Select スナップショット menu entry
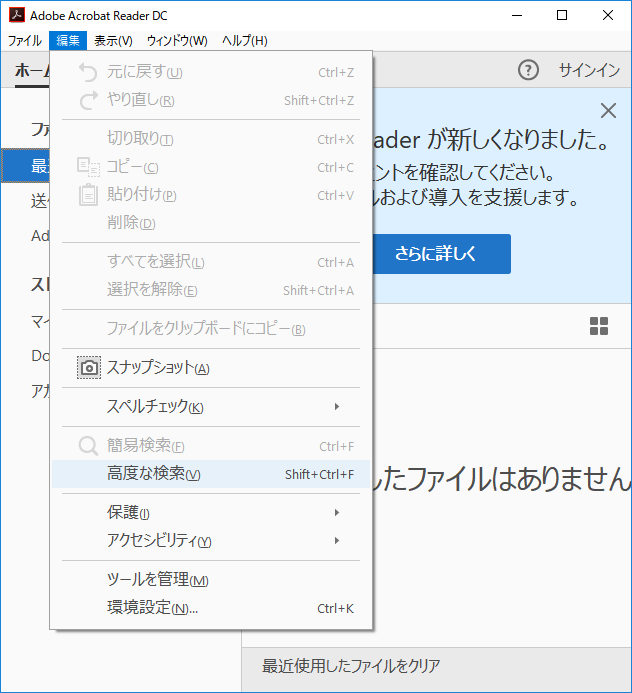Image resolution: width=632 pixels, height=693 pixels. [x=211, y=368]
